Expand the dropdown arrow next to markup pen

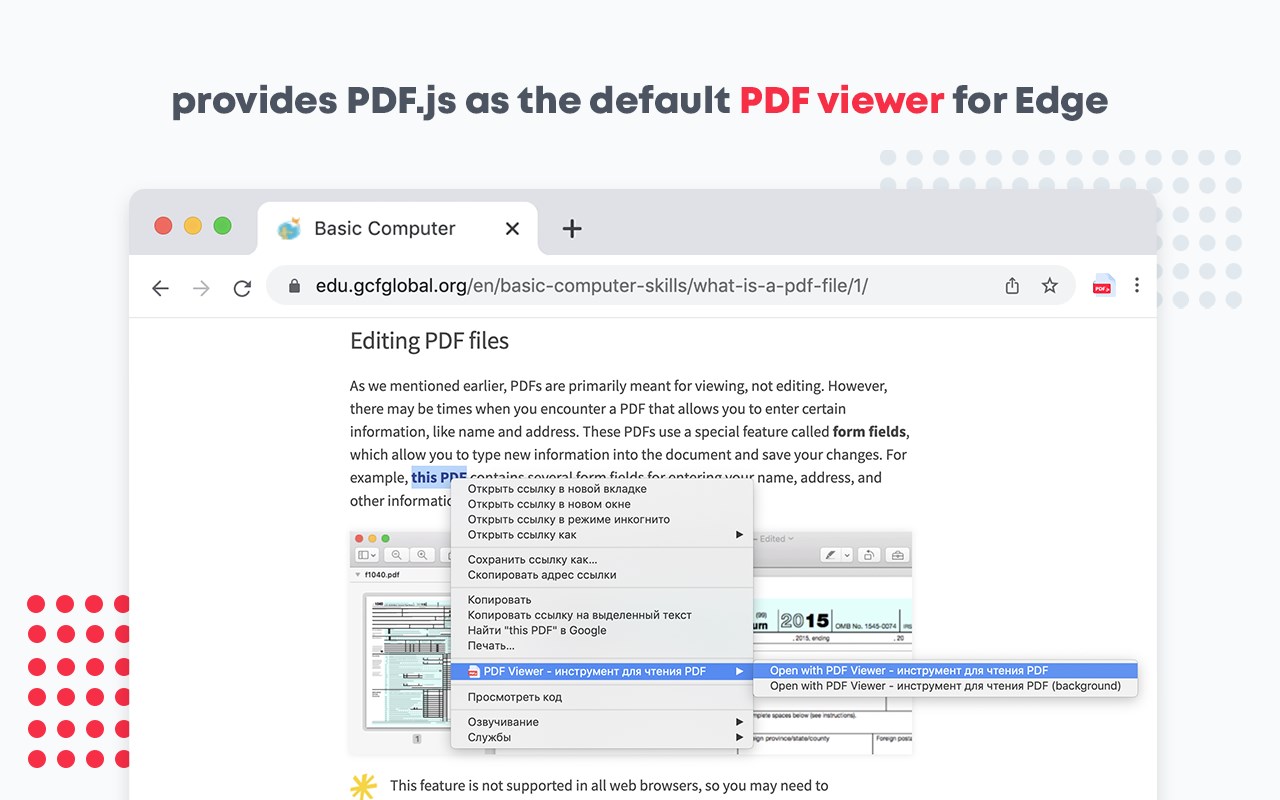(847, 555)
